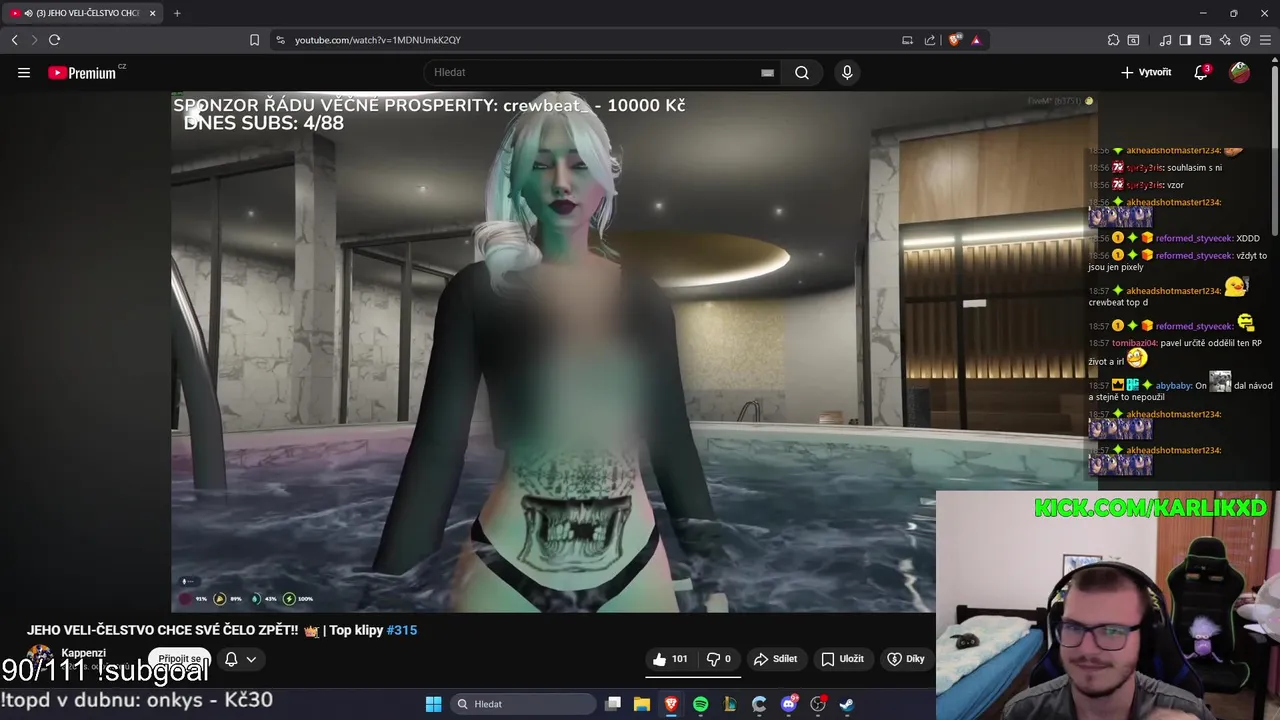Open the Brave Rewards triangle icon
Viewport: 1280px width, 720px height.
point(976,40)
